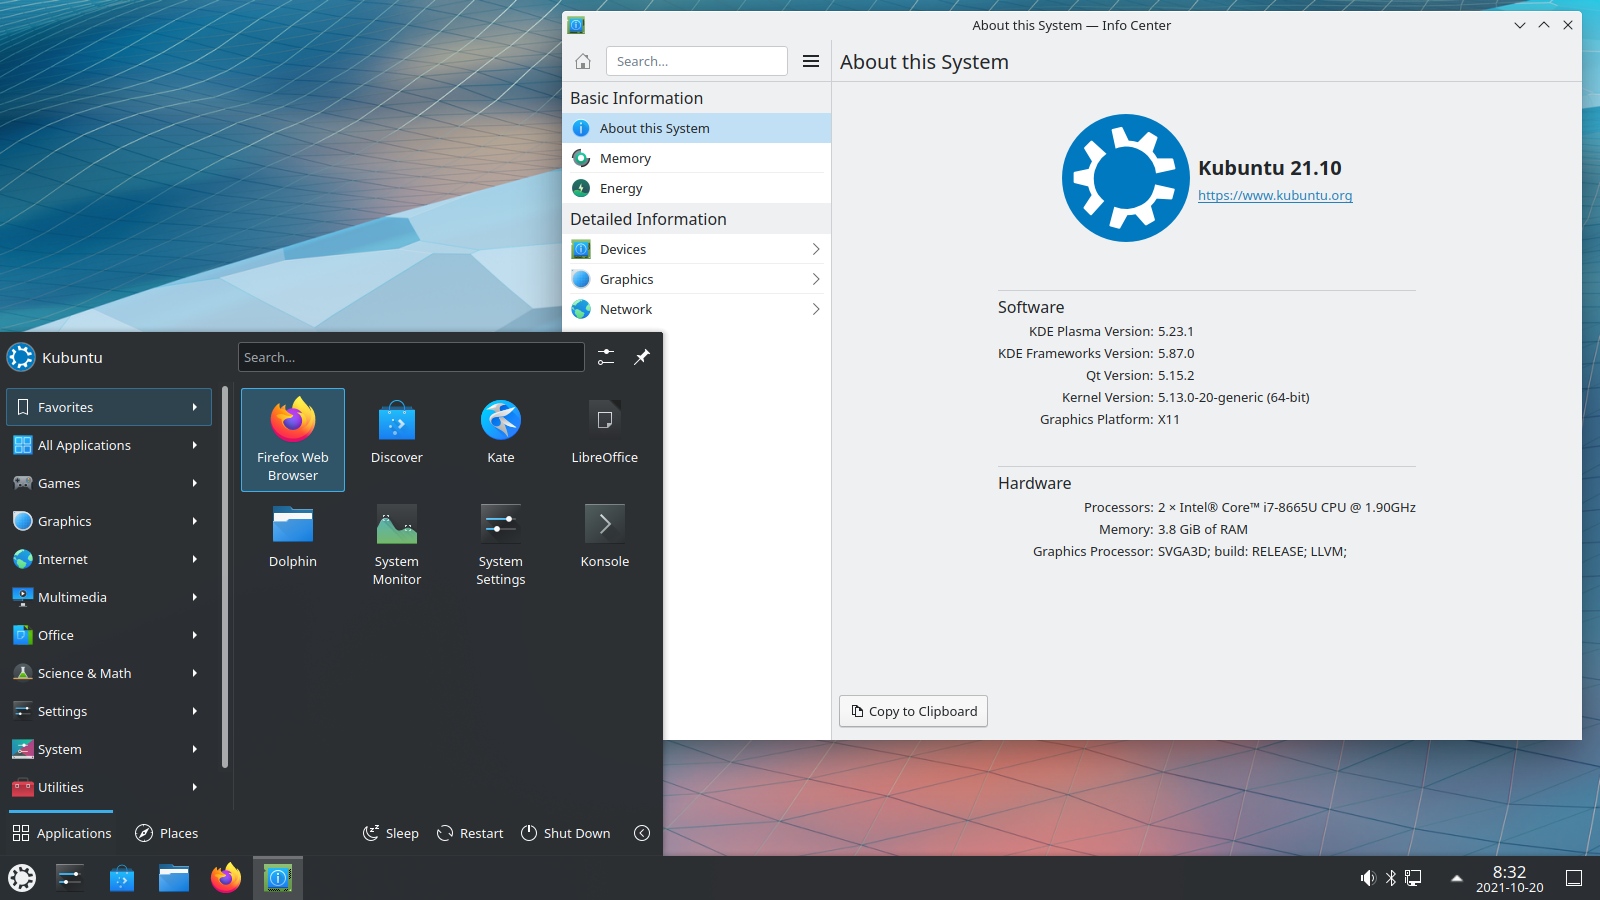Open Internet category

coord(108,559)
